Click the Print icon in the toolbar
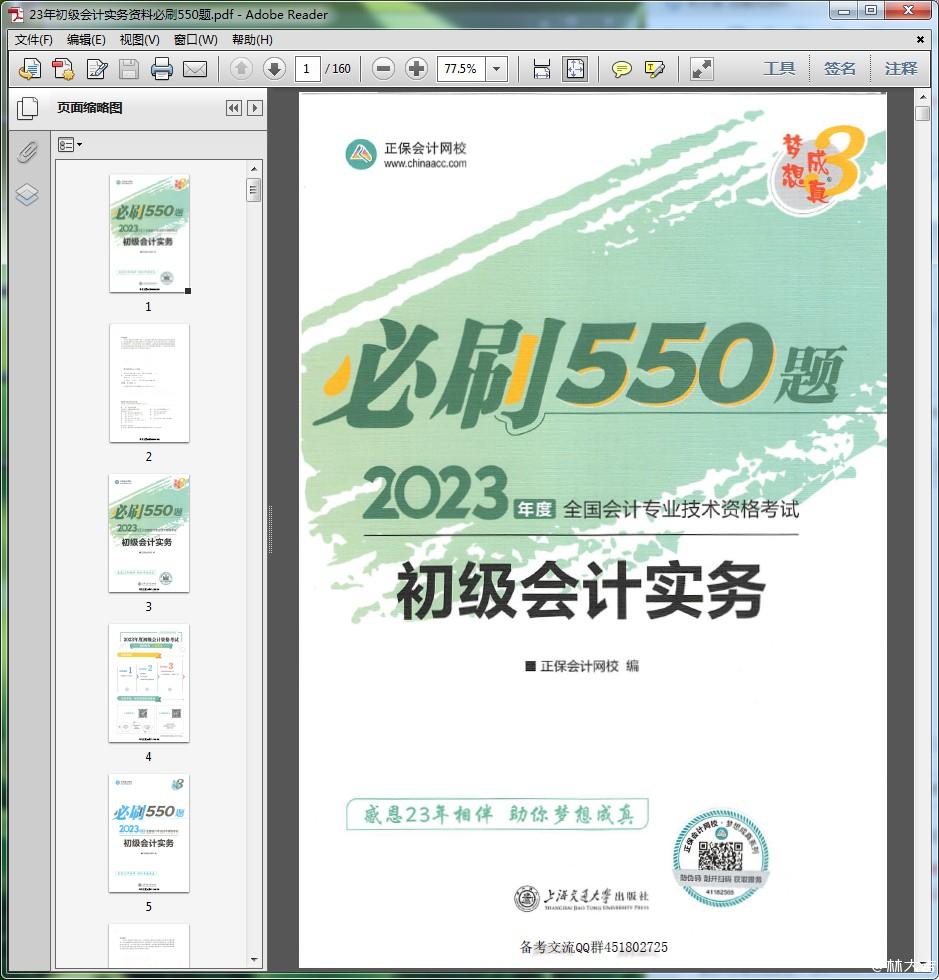This screenshot has height=980, width=939. [x=162, y=69]
